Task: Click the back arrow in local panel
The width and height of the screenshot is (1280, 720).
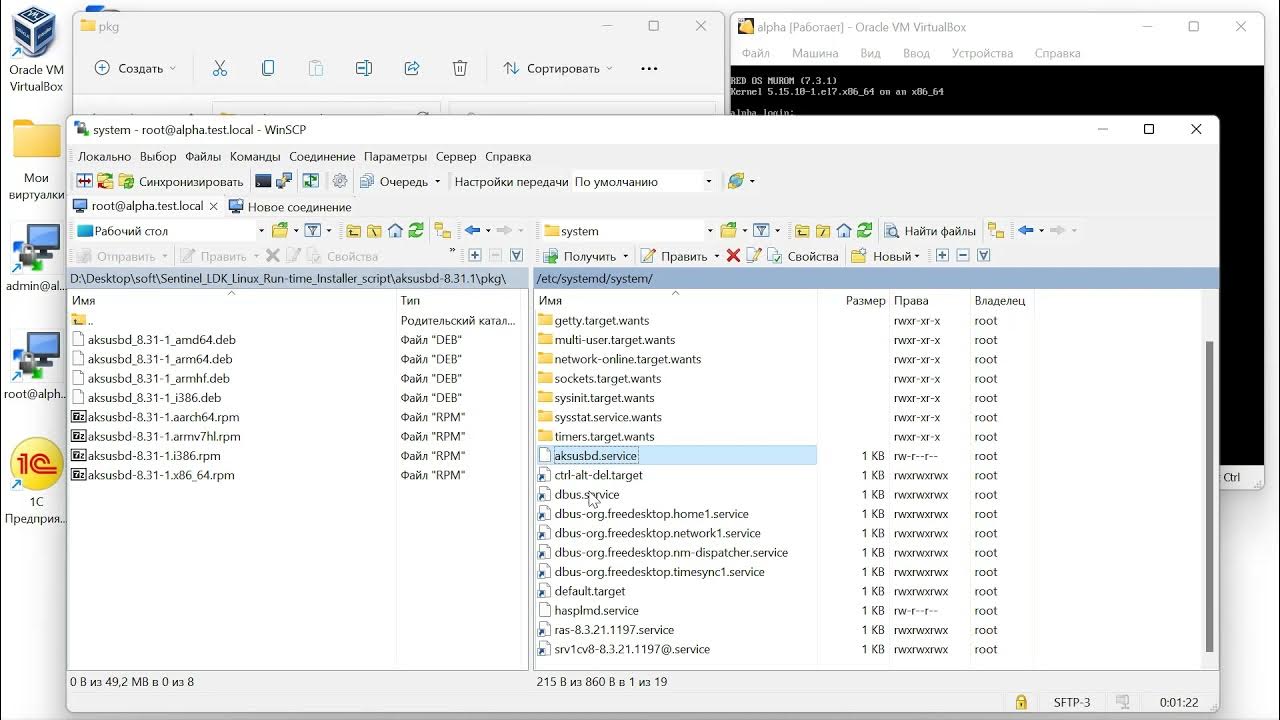Action: point(473,231)
